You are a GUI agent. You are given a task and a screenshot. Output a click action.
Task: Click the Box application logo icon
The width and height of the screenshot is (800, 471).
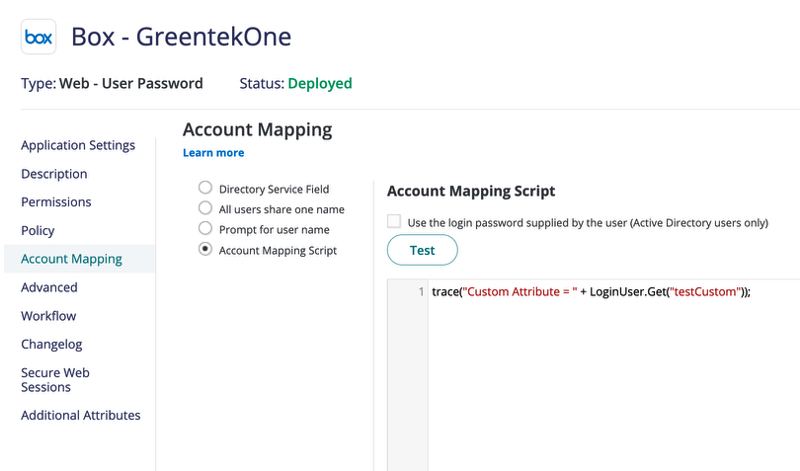click(x=38, y=37)
